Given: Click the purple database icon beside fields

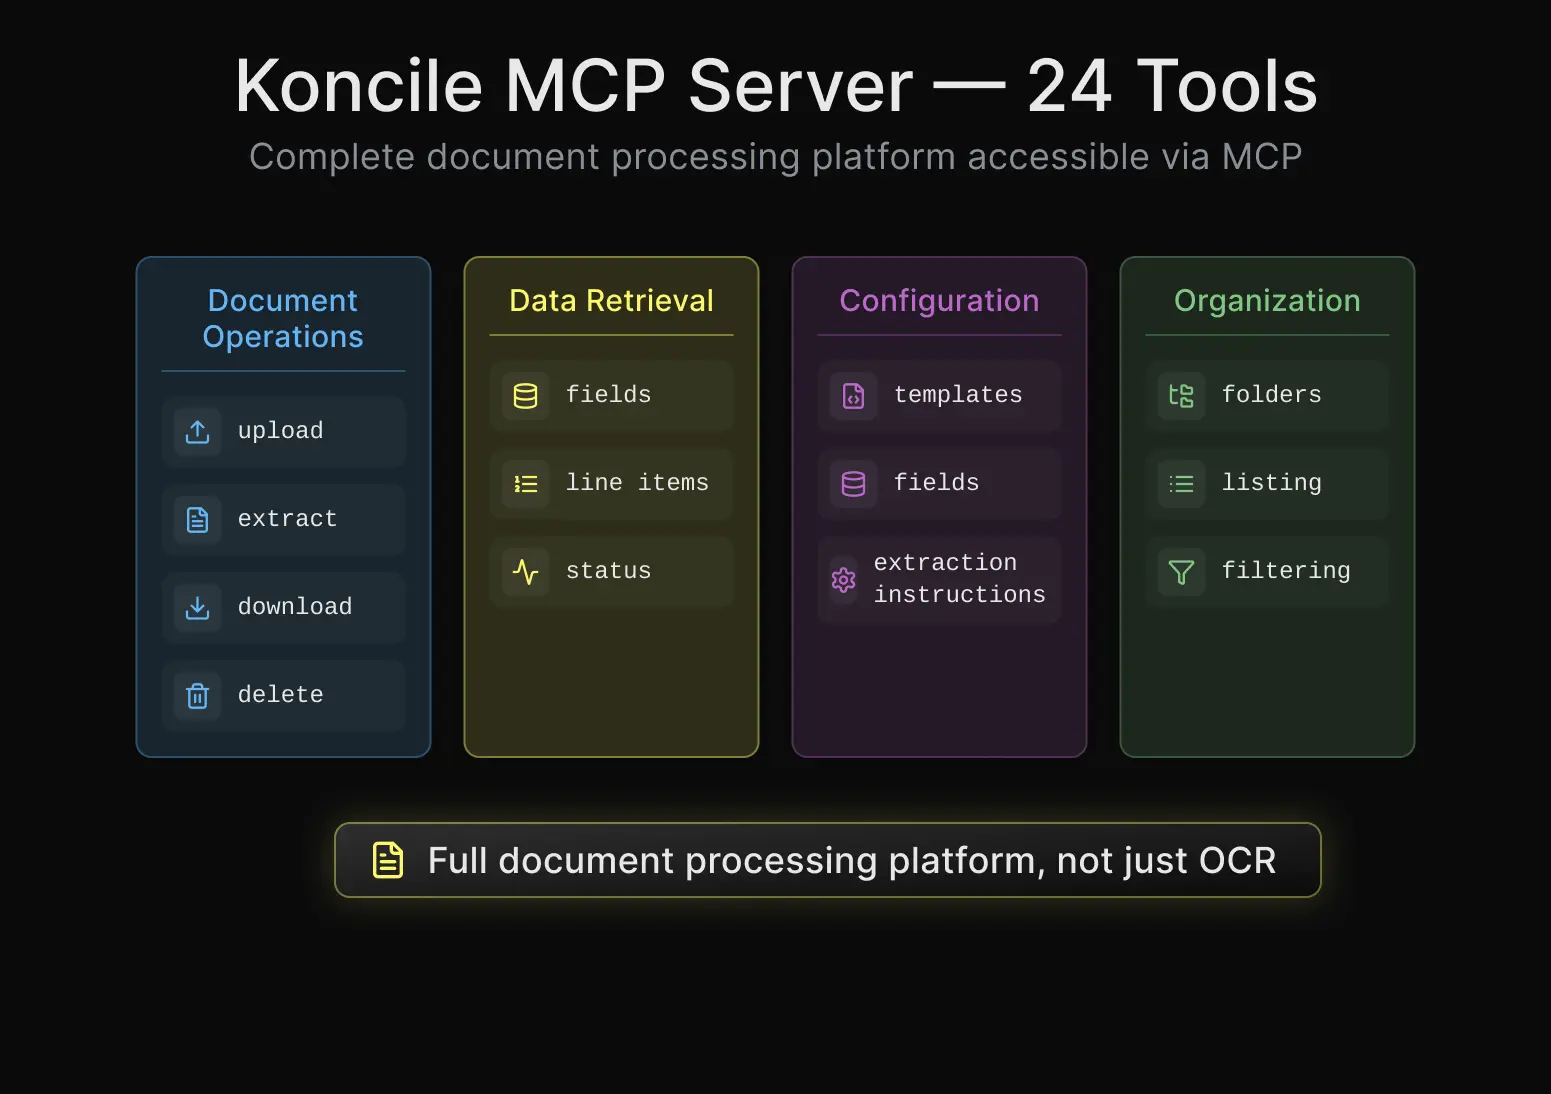Looking at the screenshot, I should [854, 484].
